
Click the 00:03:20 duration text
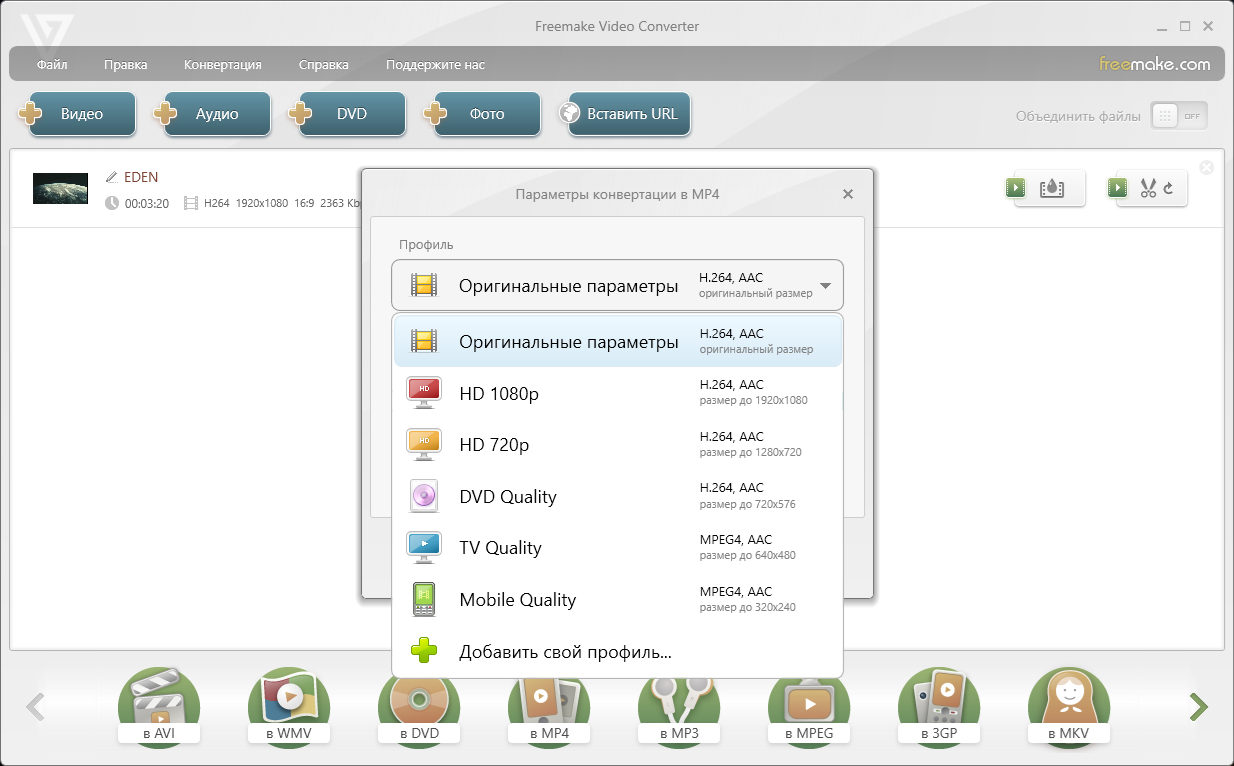tap(146, 203)
